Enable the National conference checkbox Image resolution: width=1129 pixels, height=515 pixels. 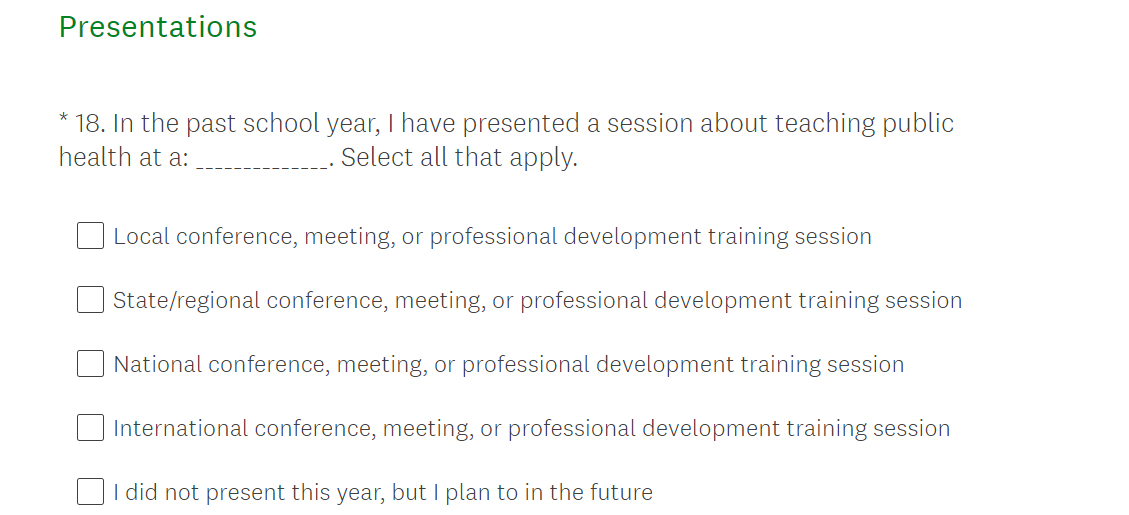pyautogui.click(x=91, y=364)
